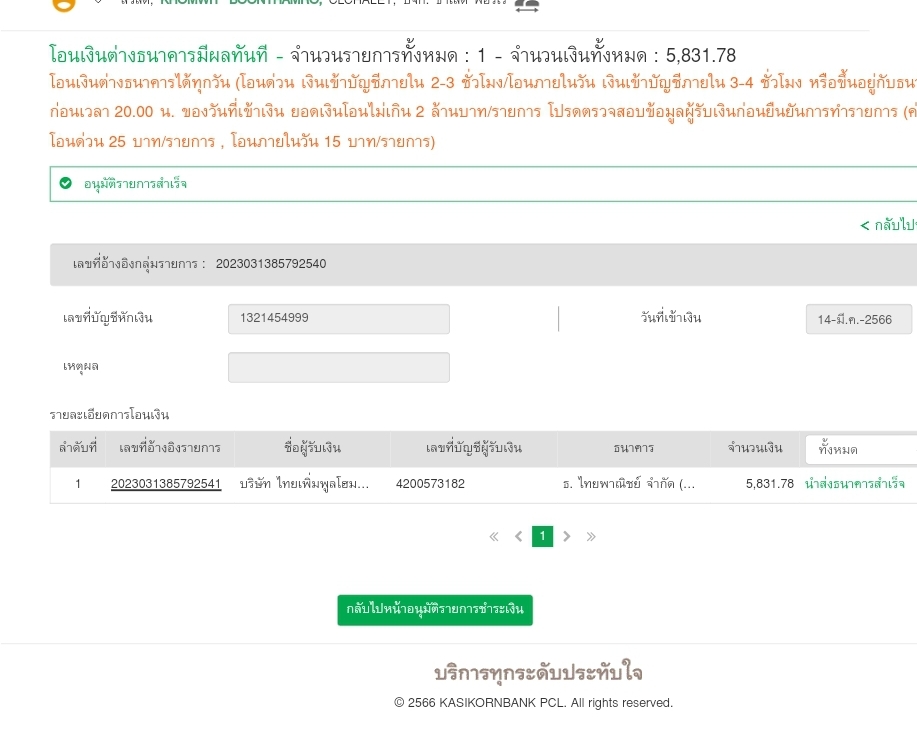This screenshot has height=730, width=917.
Task: Go to first page of results
Action: (494, 537)
